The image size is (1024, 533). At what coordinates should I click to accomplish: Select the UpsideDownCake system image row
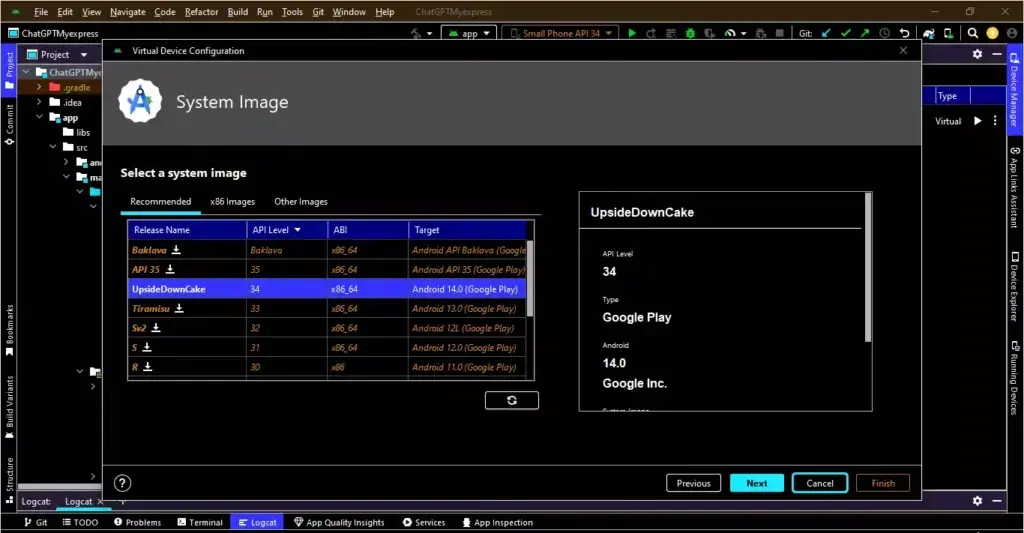pyautogui.click(x=327, y=289)
